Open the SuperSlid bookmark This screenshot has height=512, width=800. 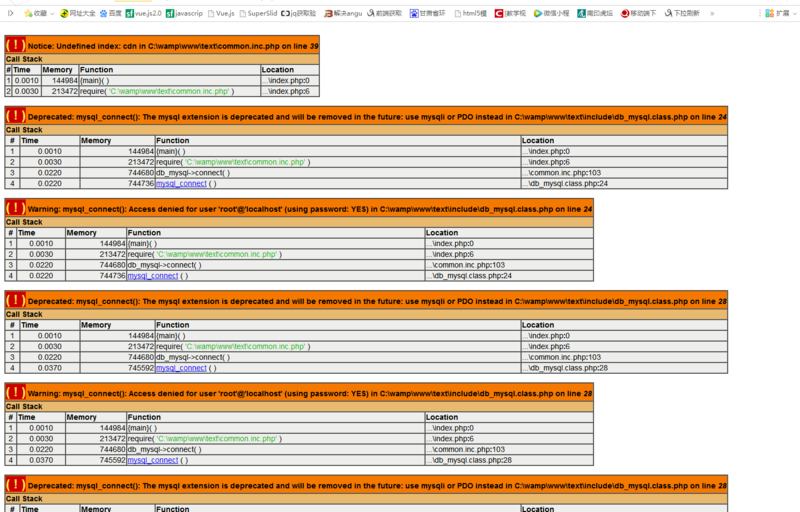tap(258, 13)
